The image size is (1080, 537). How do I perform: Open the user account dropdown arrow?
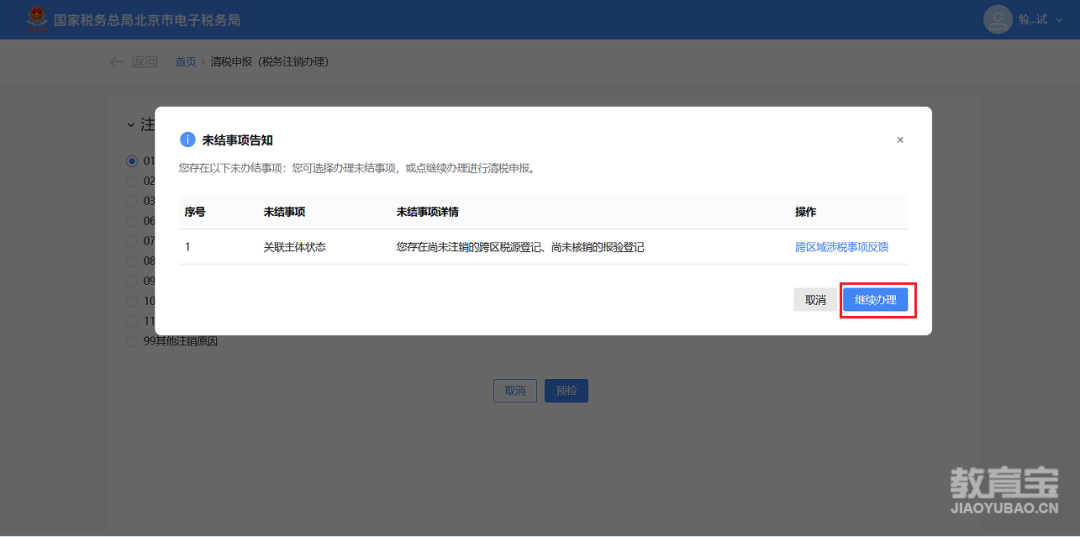coord(1060,20)
